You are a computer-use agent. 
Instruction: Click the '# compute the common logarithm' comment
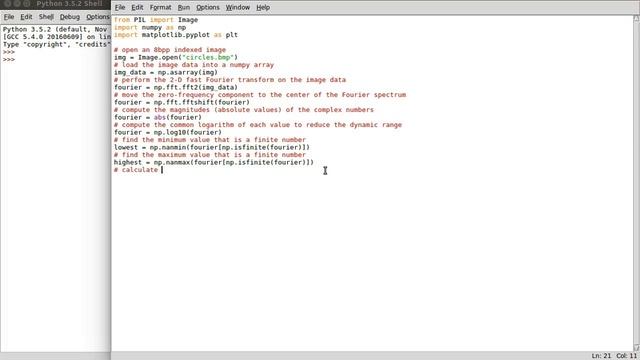pos(258,124)
